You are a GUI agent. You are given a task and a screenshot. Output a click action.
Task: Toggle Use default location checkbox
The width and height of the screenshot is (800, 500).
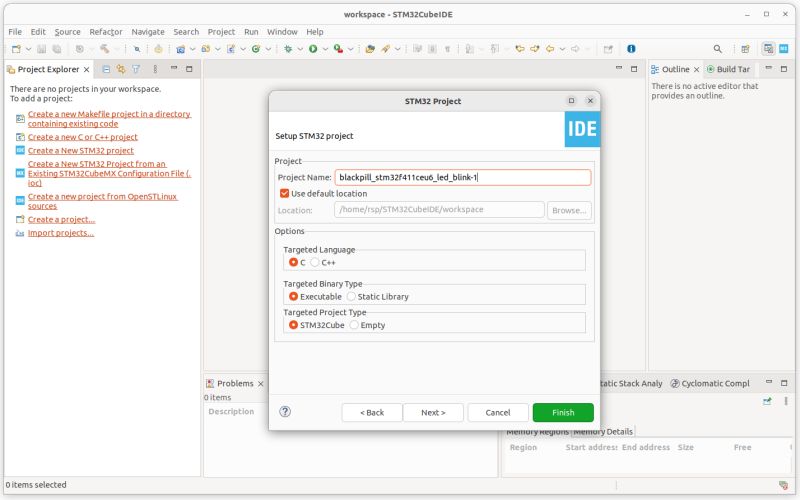285,193
